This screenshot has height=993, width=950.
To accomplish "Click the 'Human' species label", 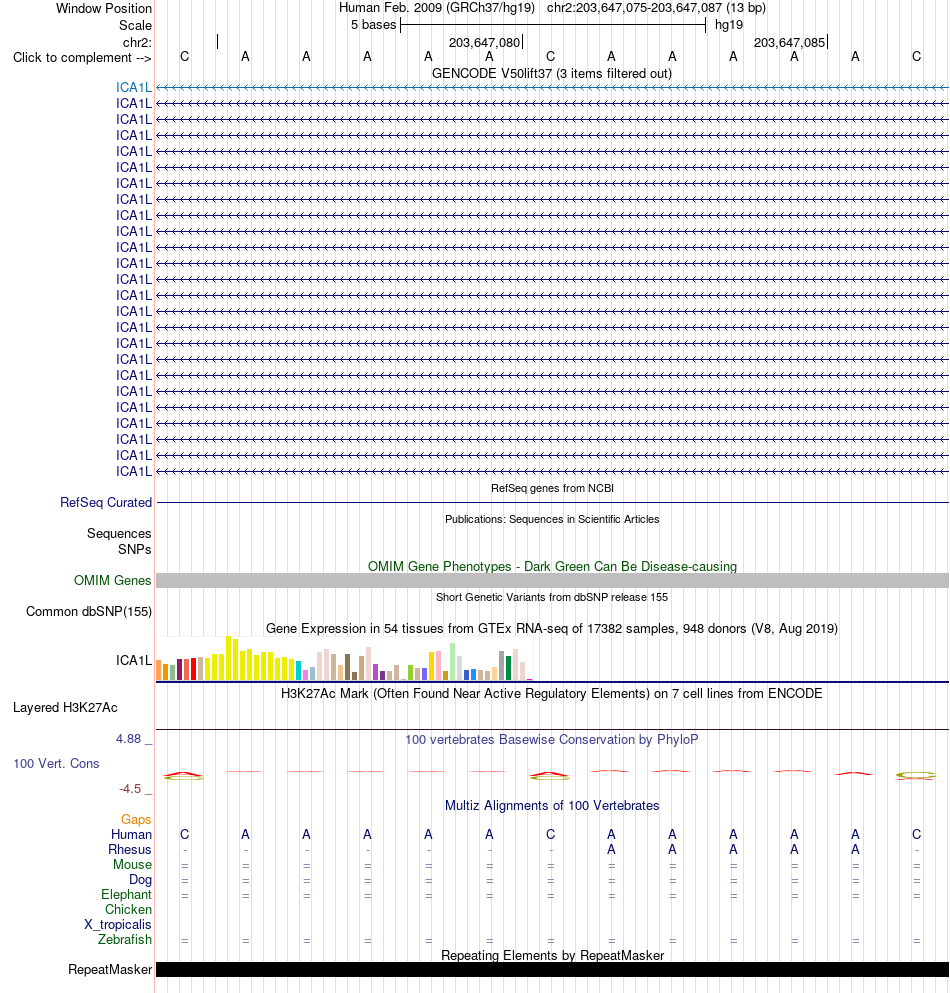I will point(131,834).
